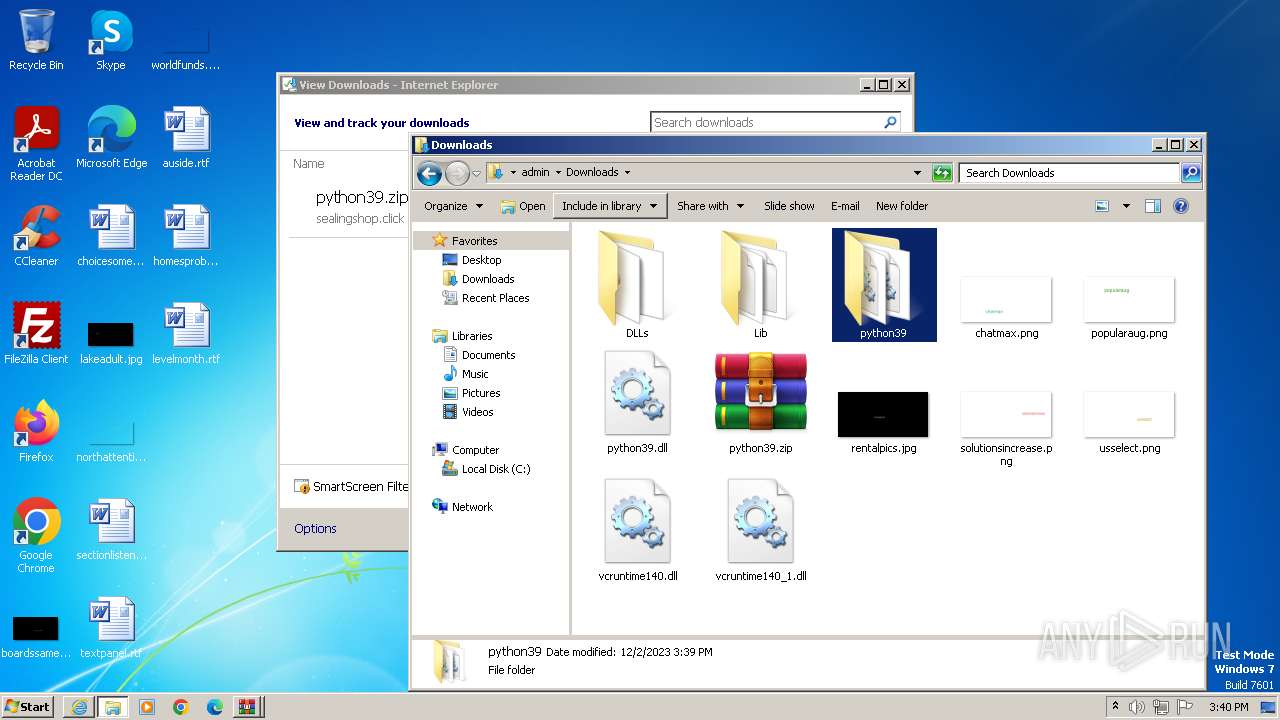Select Desktop in navigation pane

tap(481, 260)
